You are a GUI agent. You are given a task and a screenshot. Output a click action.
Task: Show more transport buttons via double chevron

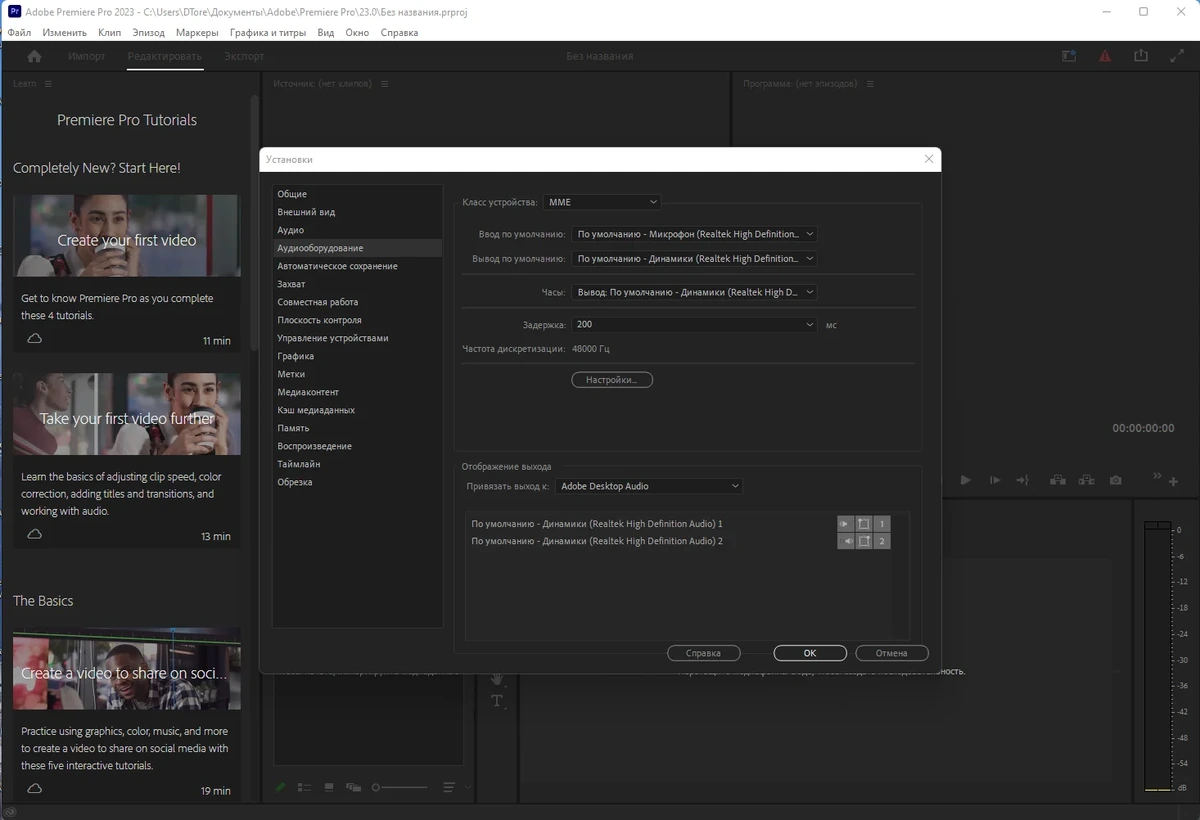1158,476
